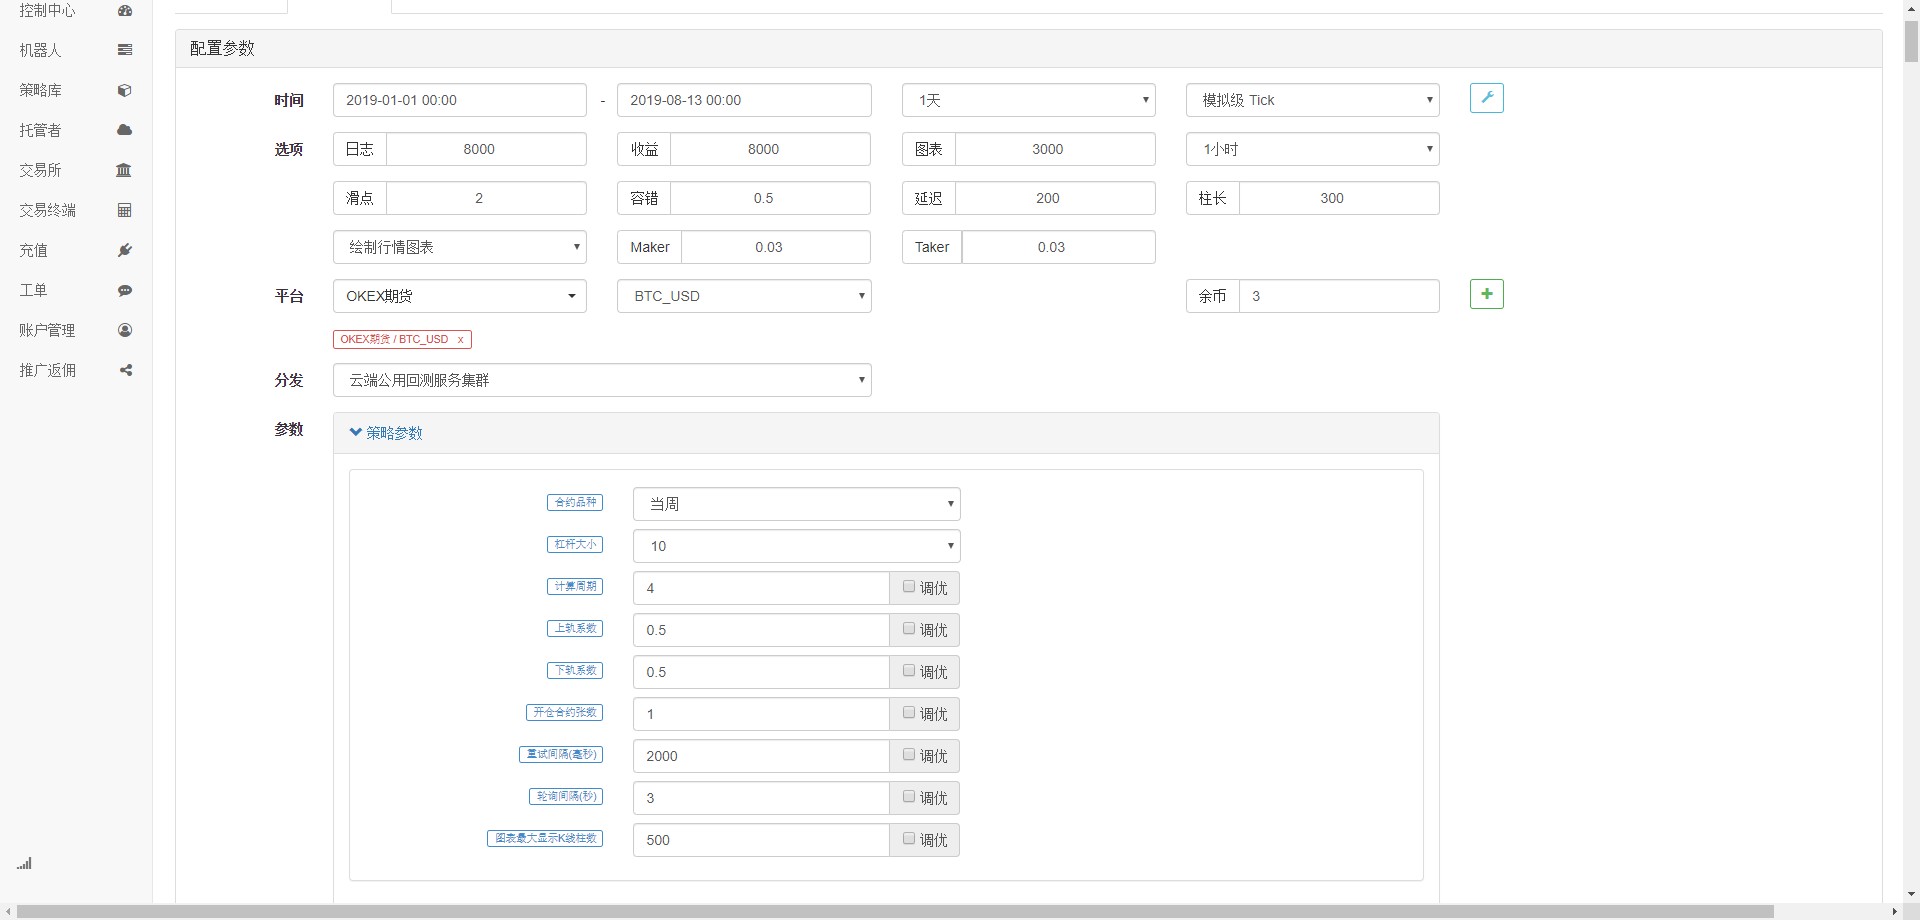Collapse the 策略参数 section
This screenshot has width=1920, height=920.
tap(386, 433)
